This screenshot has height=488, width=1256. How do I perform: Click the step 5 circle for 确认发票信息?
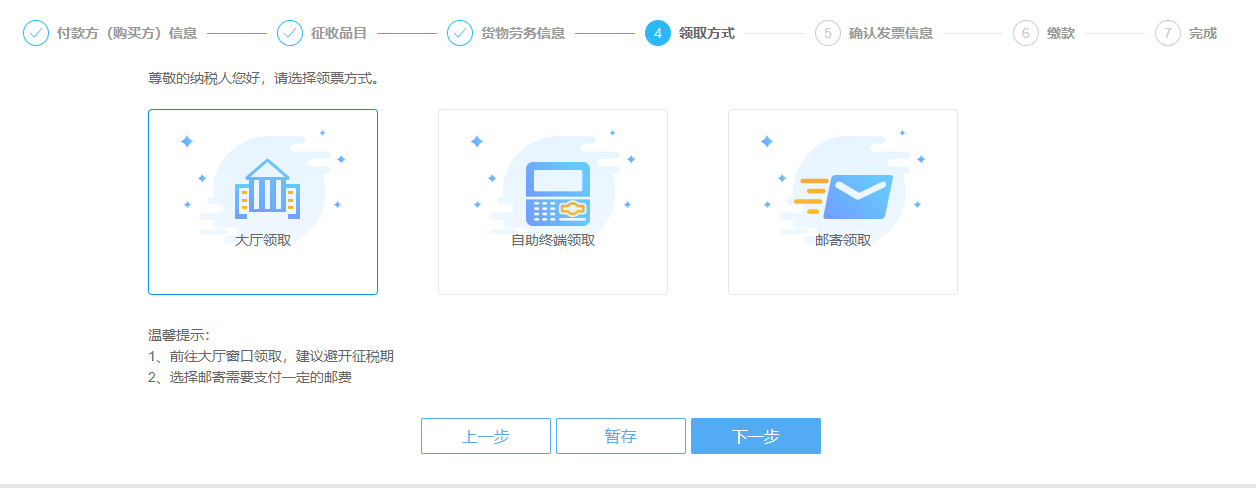828,33
